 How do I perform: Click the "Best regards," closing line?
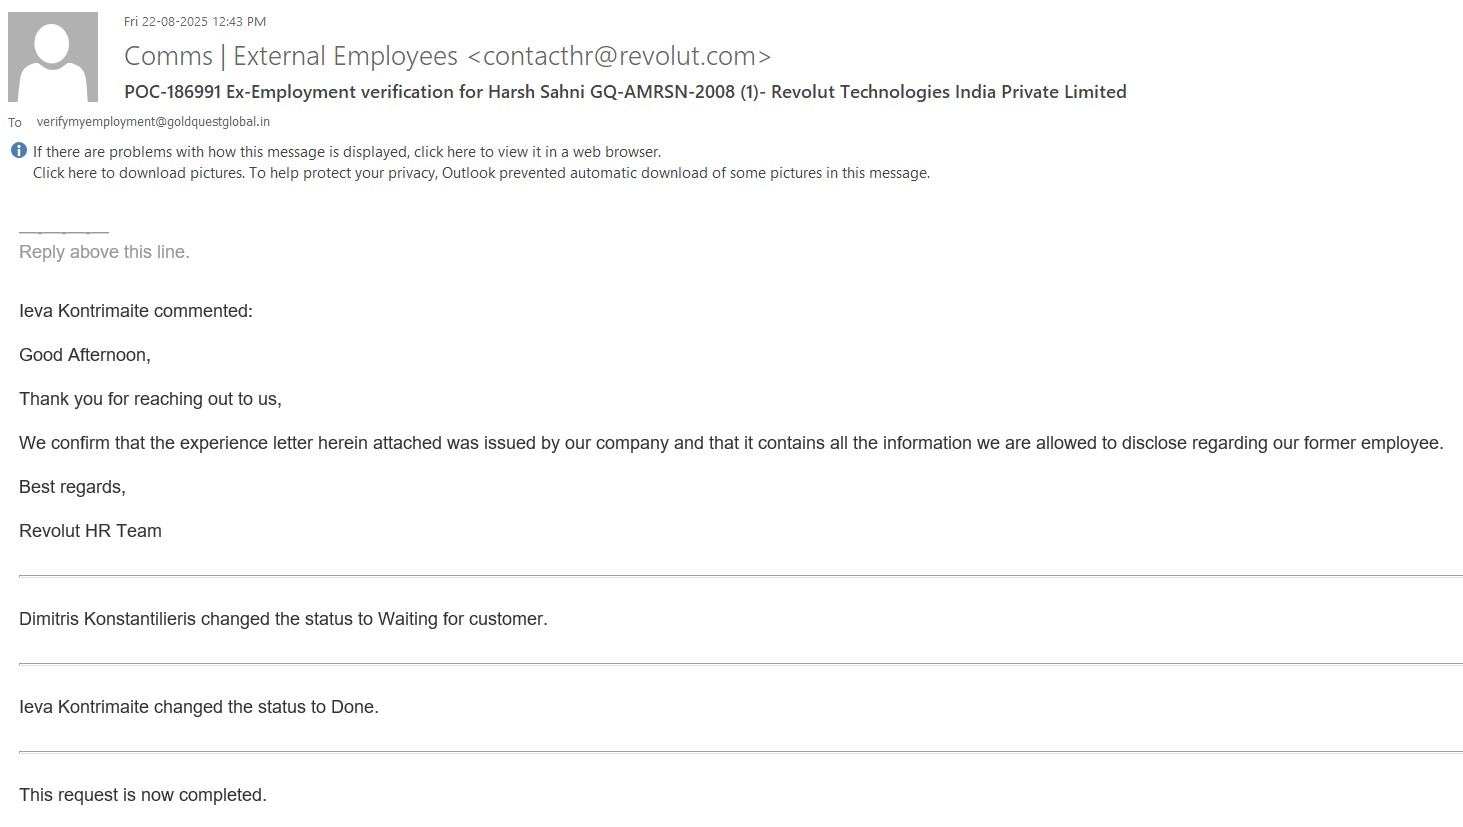coord(72,487)
